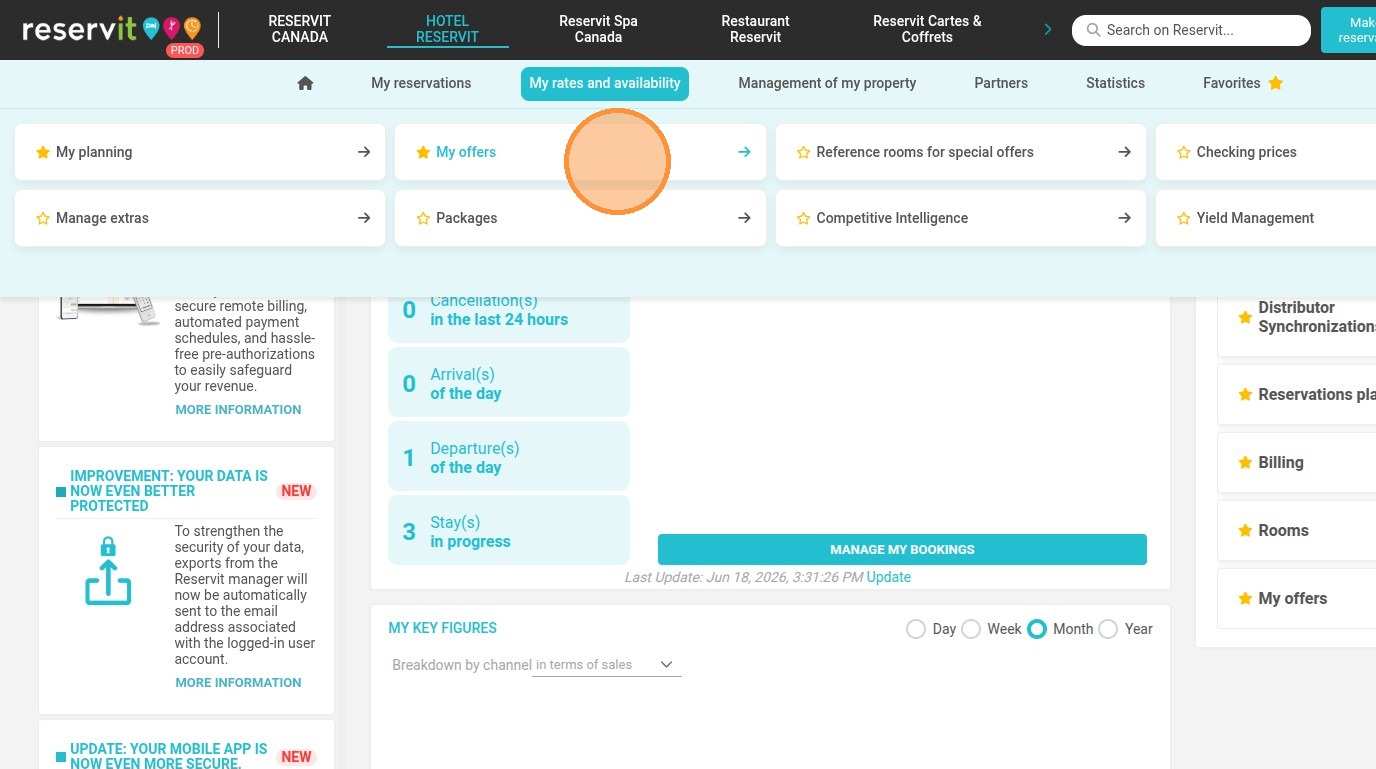Open the Rooms shortcut
Viewport: 1376px width, 769px height.
pyautogui.click(x=1297, y=530)
